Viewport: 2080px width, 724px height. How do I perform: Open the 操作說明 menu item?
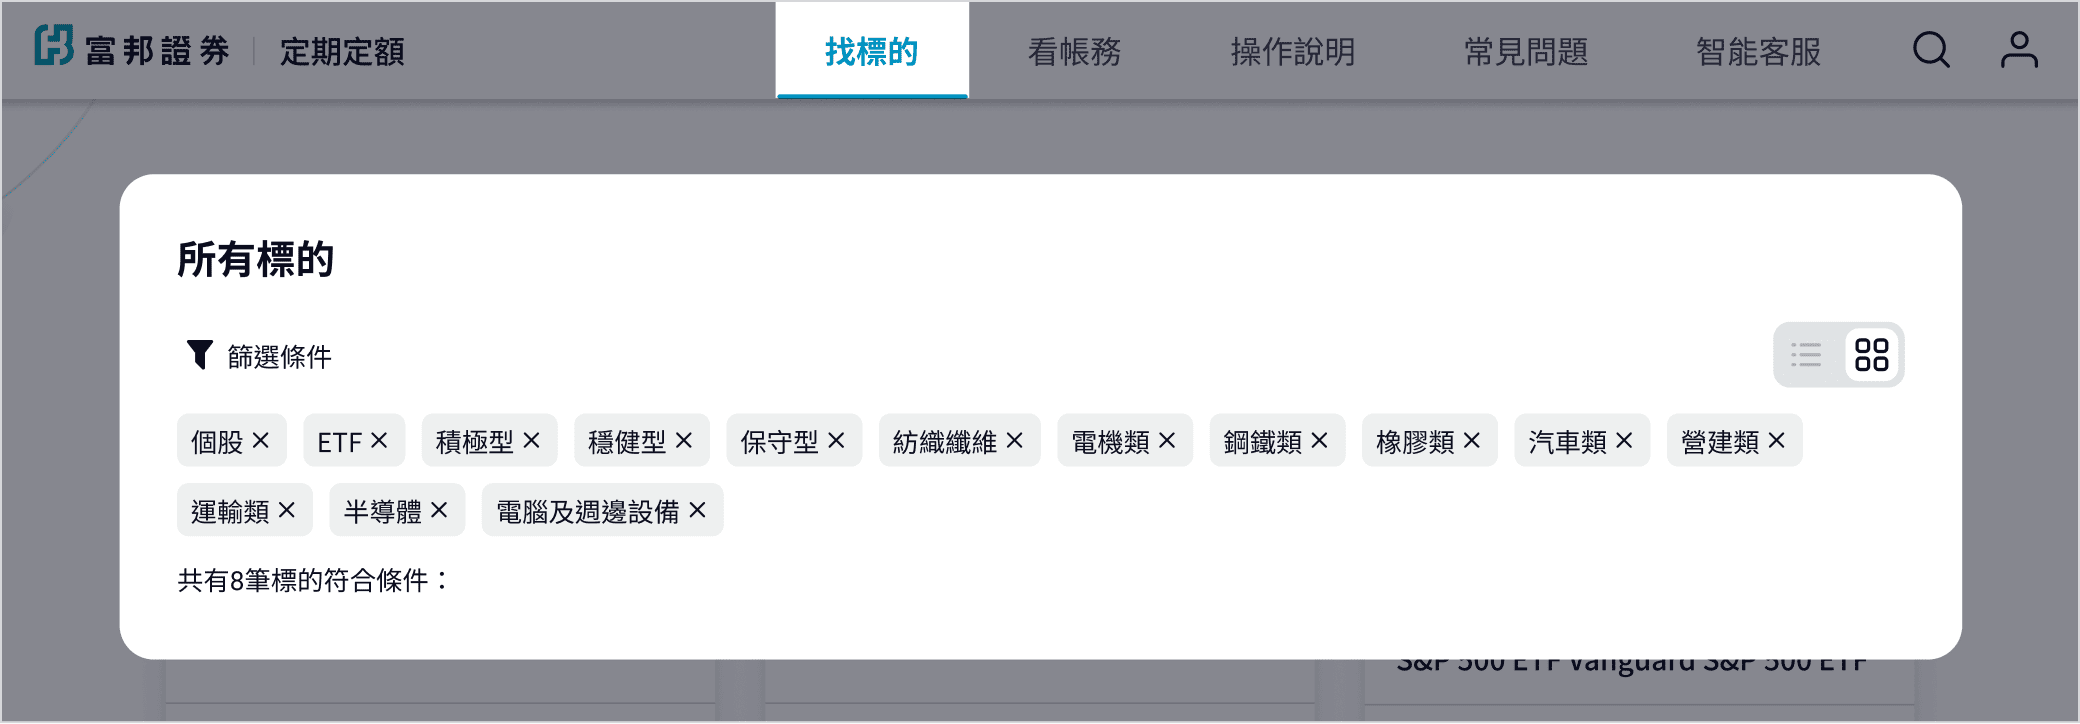coord(1292,51)
